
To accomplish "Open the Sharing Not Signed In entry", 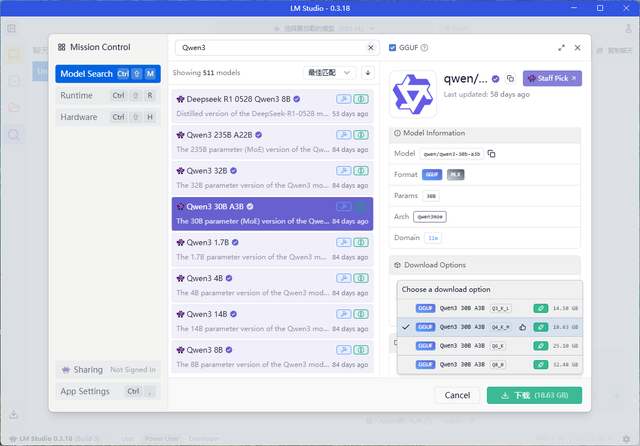I will click(x=108, y=370).
